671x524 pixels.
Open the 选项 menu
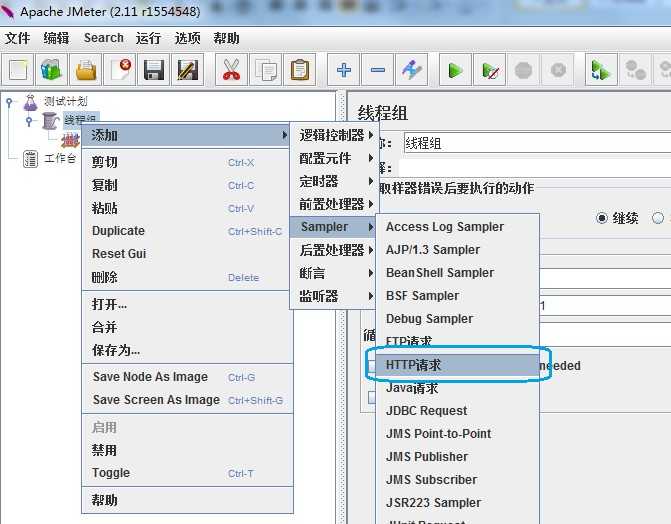[187, 38]
